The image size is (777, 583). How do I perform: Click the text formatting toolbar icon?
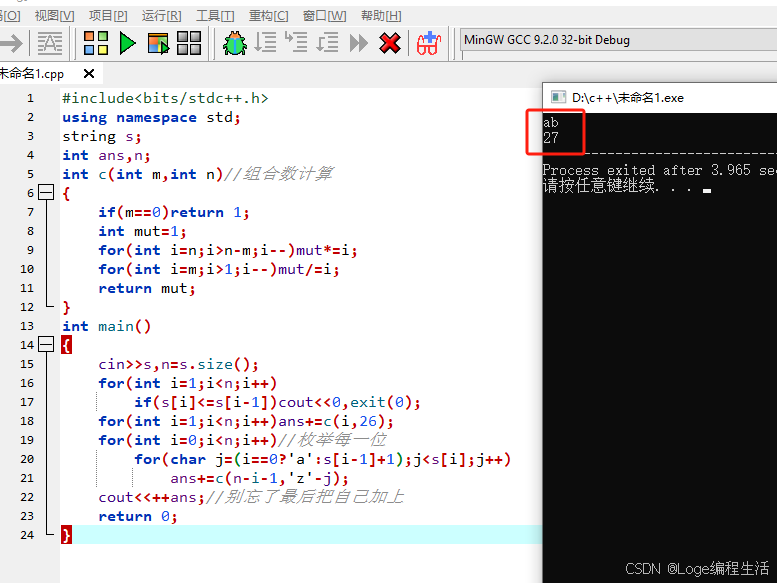pyautogui.click(x=50, y=43)
